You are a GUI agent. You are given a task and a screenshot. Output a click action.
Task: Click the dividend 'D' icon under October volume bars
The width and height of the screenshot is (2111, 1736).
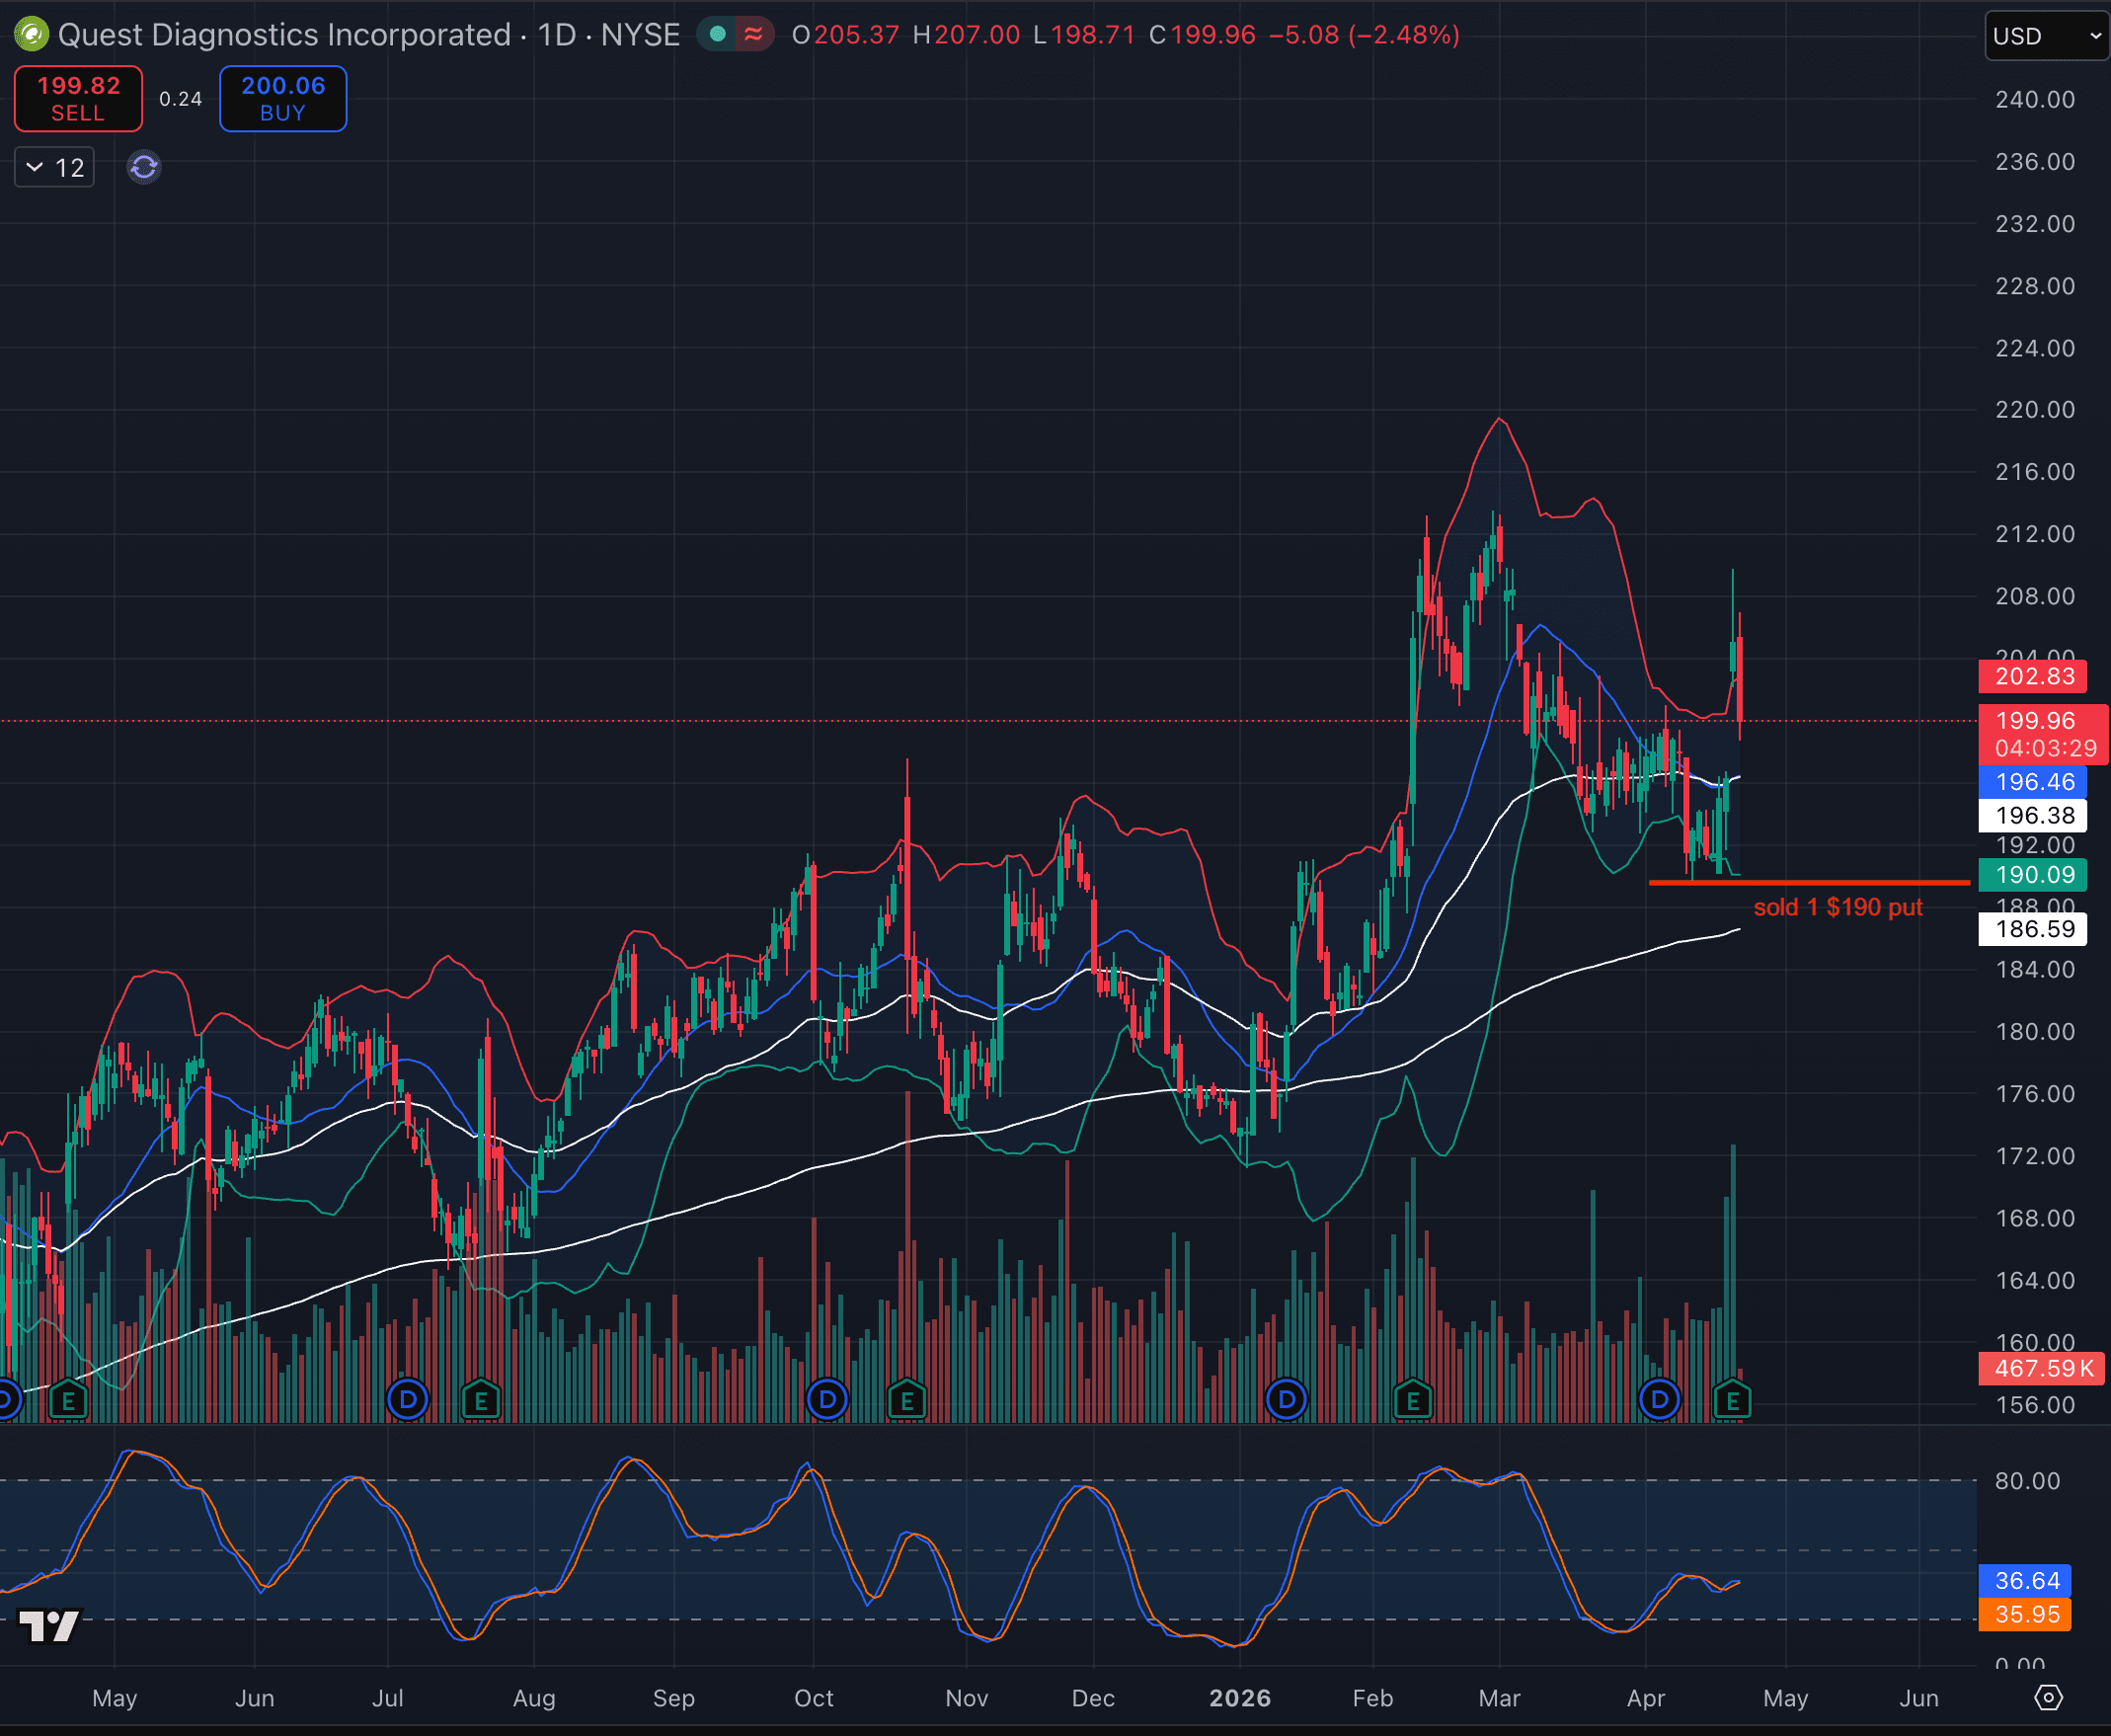[x=827, y=1400]
